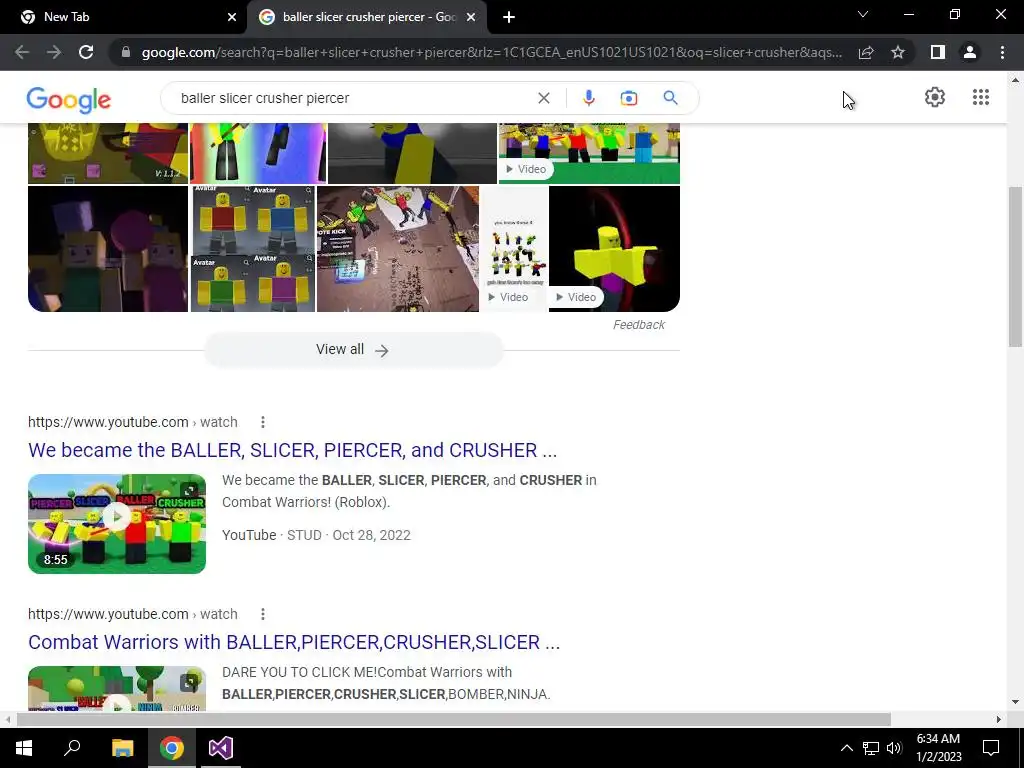Open the Windows Start menu
The image size is (1024, 768).
click(x=24, y=748)
